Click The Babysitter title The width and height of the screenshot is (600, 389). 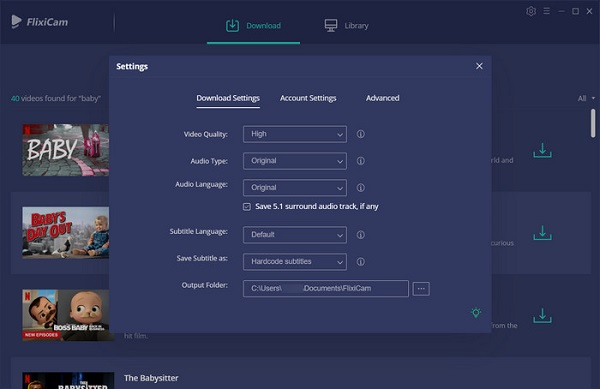coord(151,378)
